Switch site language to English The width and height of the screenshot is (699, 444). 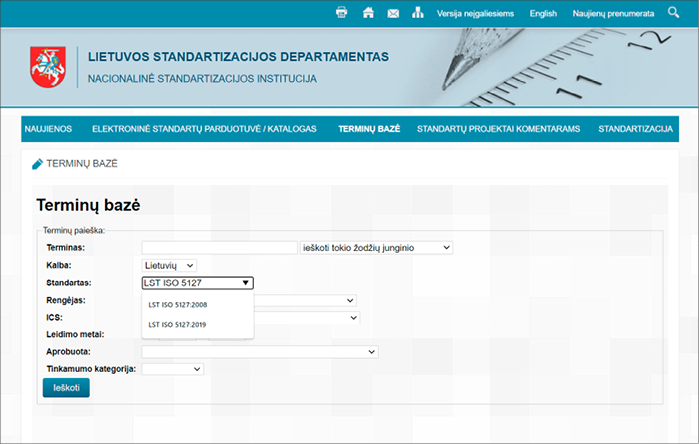pyautogui.click(x=543, y=14)
